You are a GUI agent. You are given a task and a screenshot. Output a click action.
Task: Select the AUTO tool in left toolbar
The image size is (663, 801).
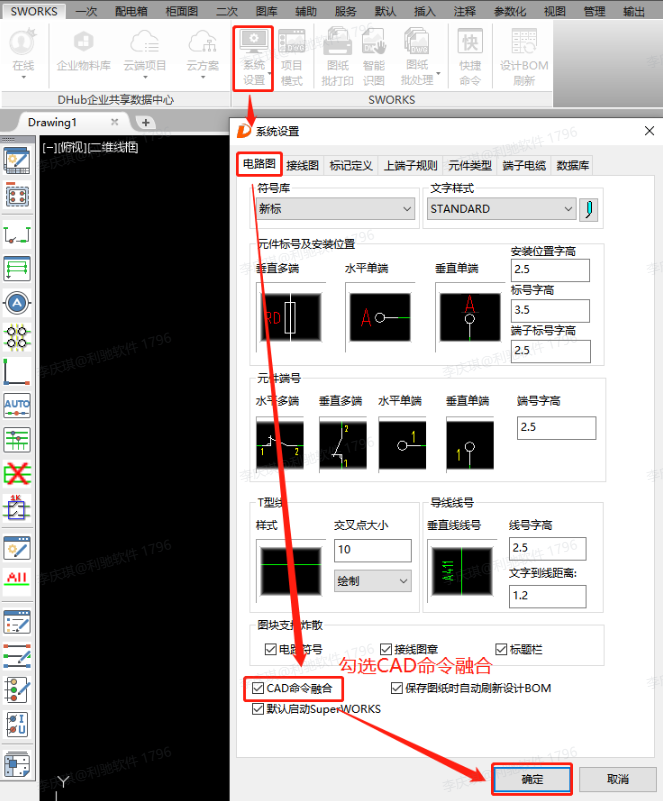click(17, 405)
